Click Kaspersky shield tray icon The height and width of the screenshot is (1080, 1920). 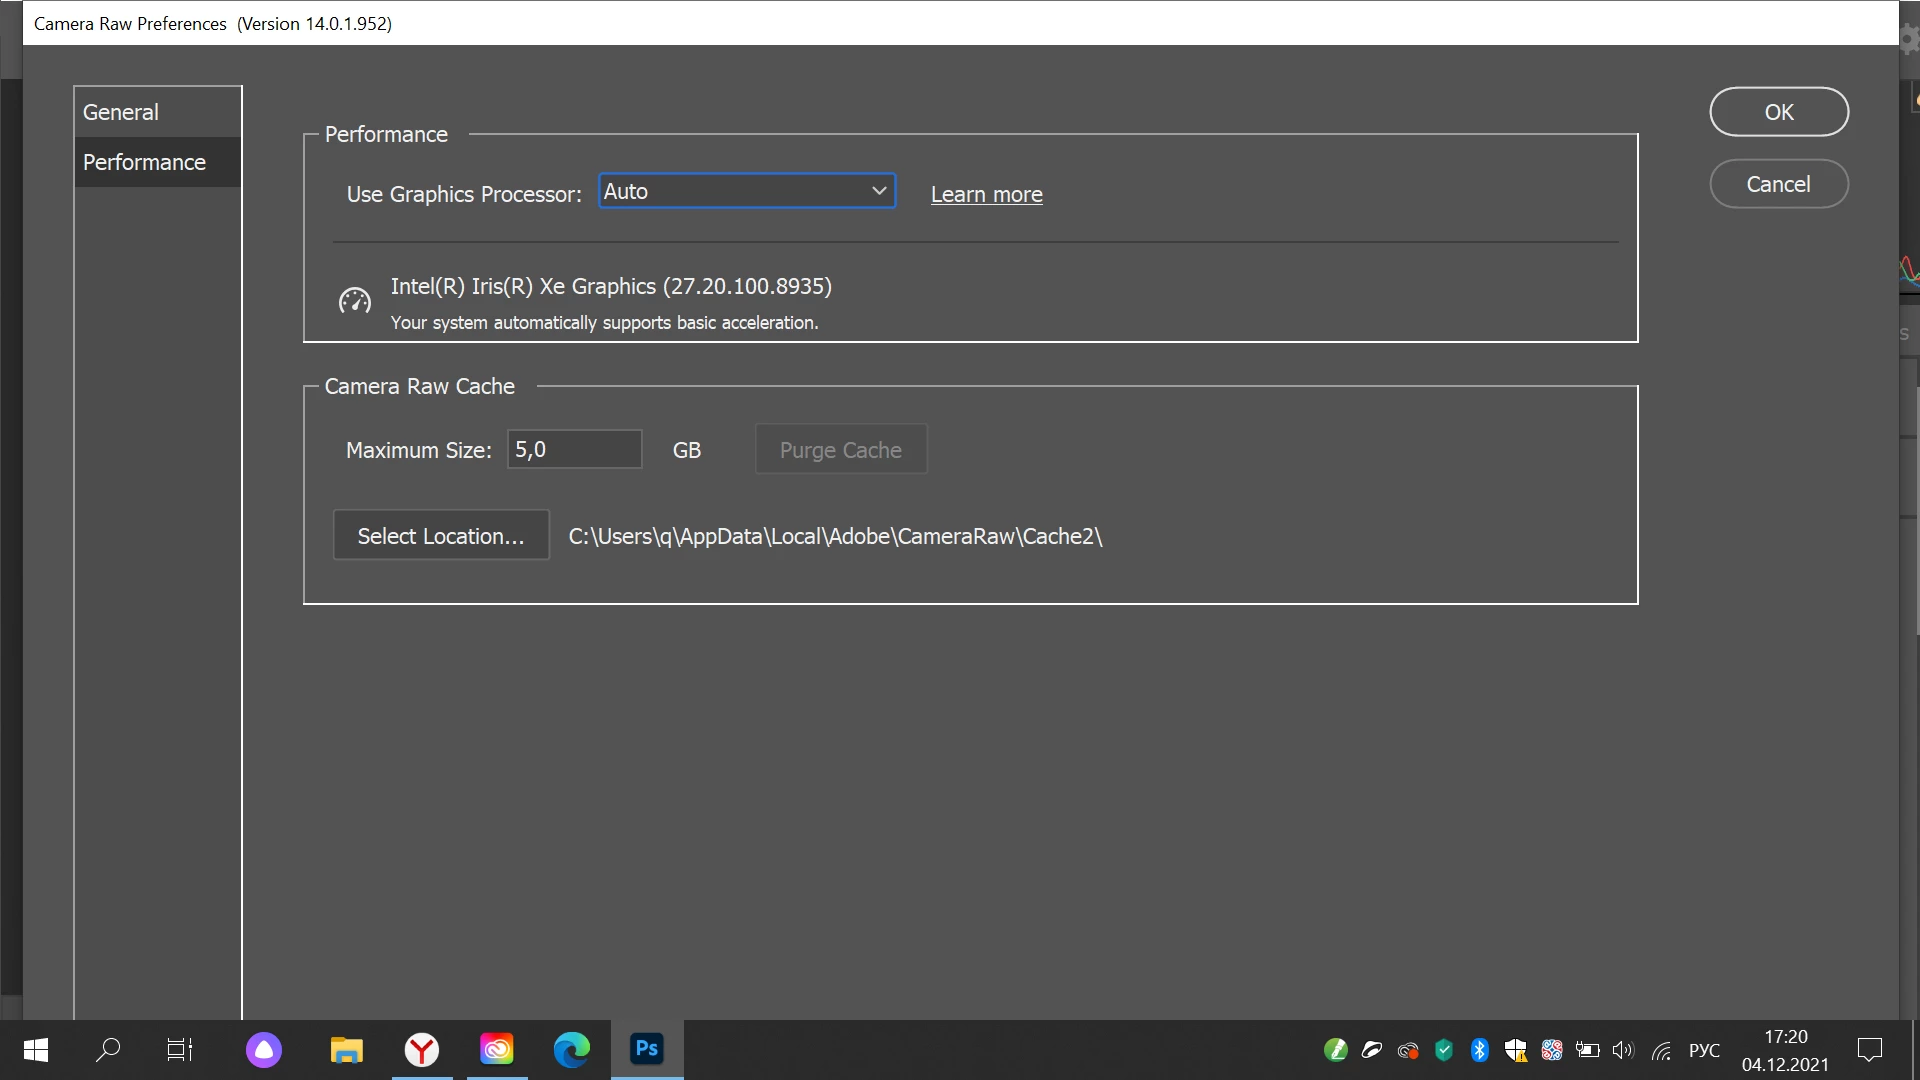(1444, 1050)
